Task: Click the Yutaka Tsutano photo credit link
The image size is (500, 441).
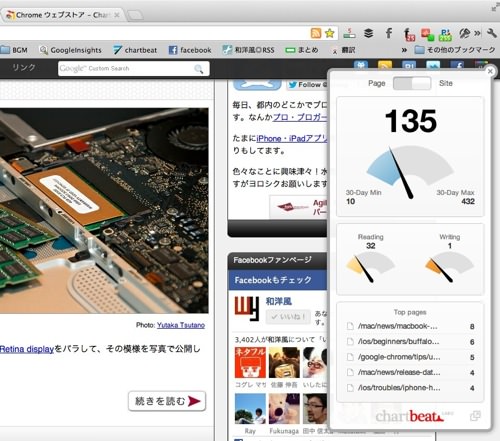Action: point(181,325)
